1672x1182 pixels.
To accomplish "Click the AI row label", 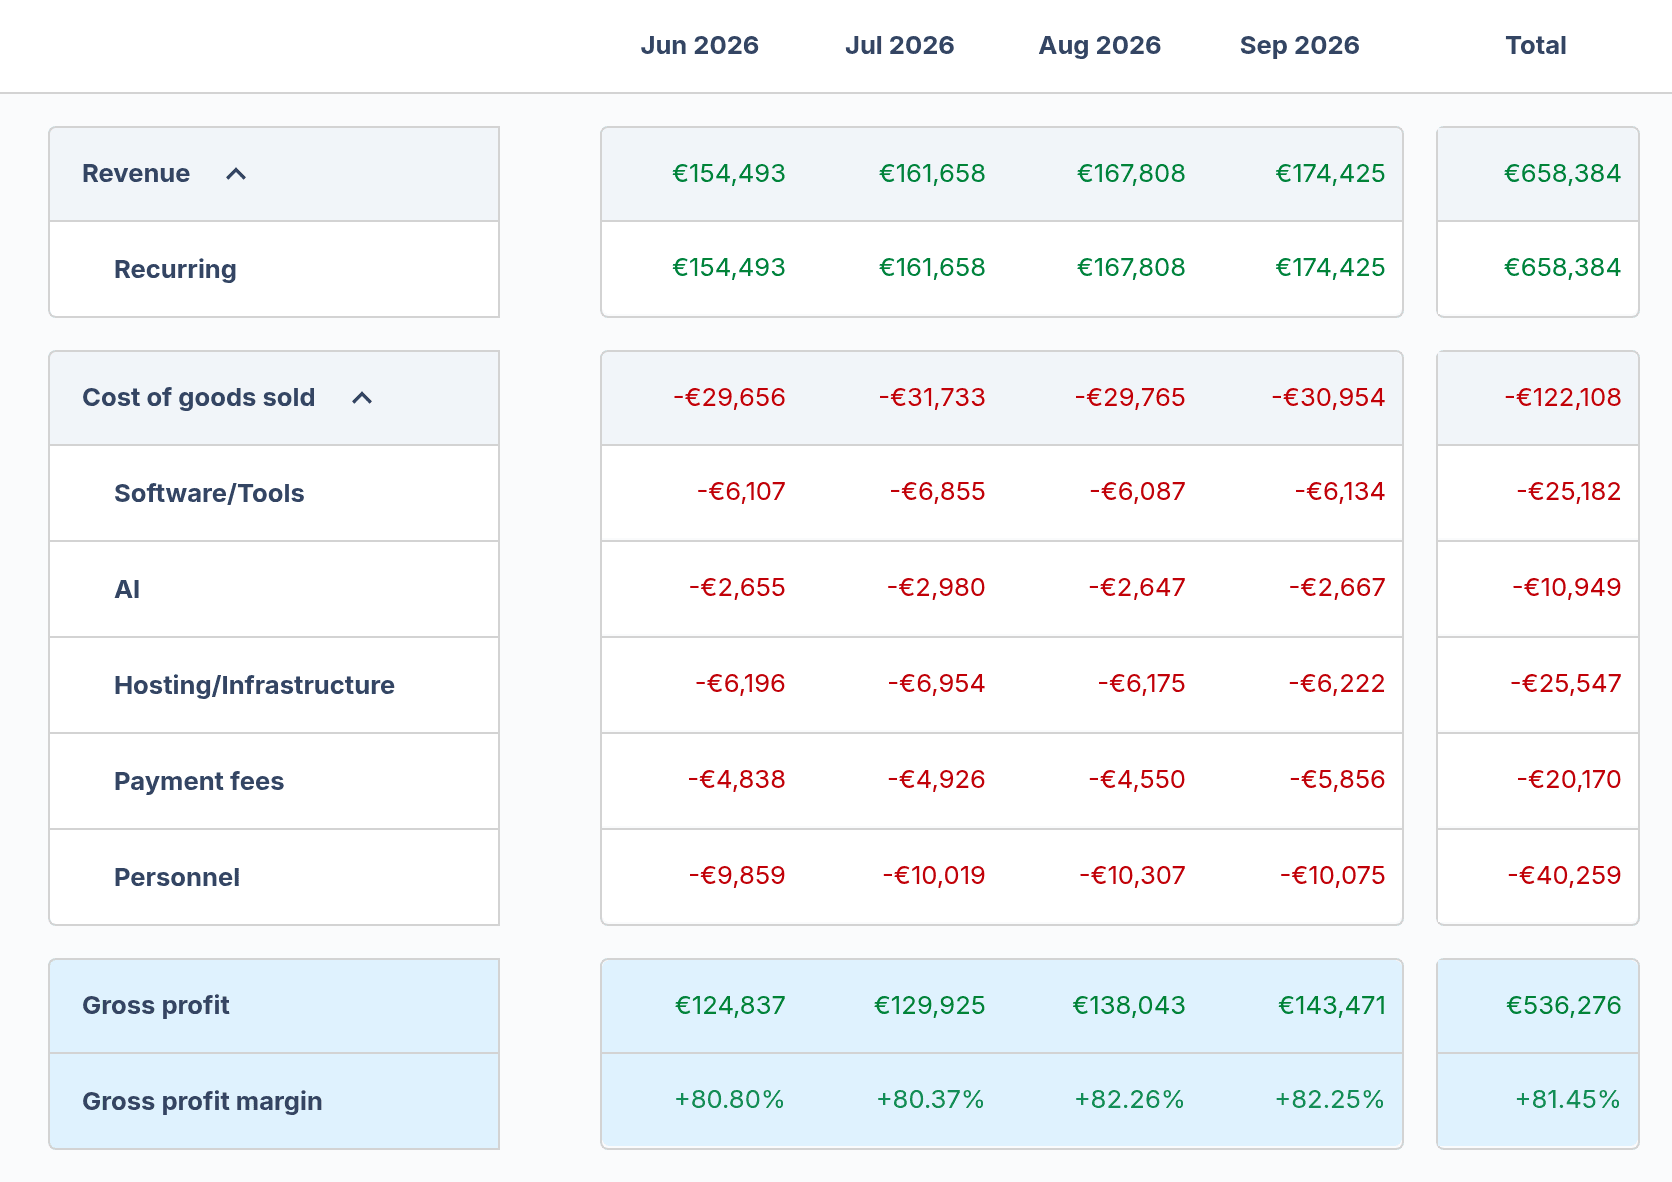I will coord(127,589).
